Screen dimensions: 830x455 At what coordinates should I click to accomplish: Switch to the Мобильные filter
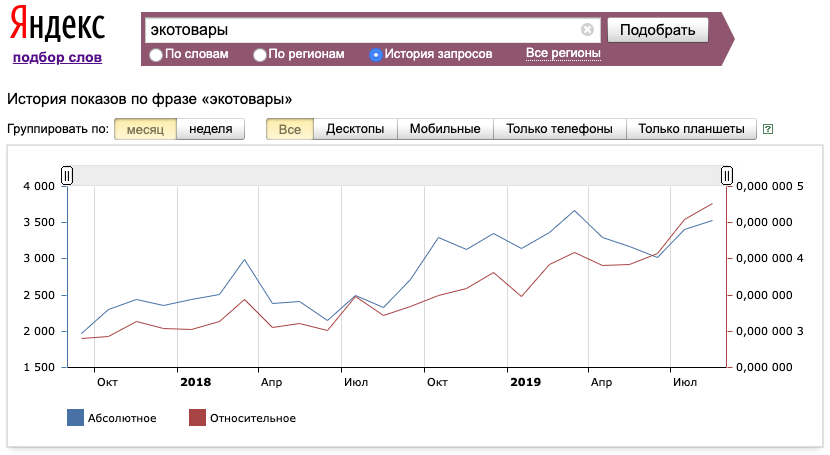tap(445, 129)
